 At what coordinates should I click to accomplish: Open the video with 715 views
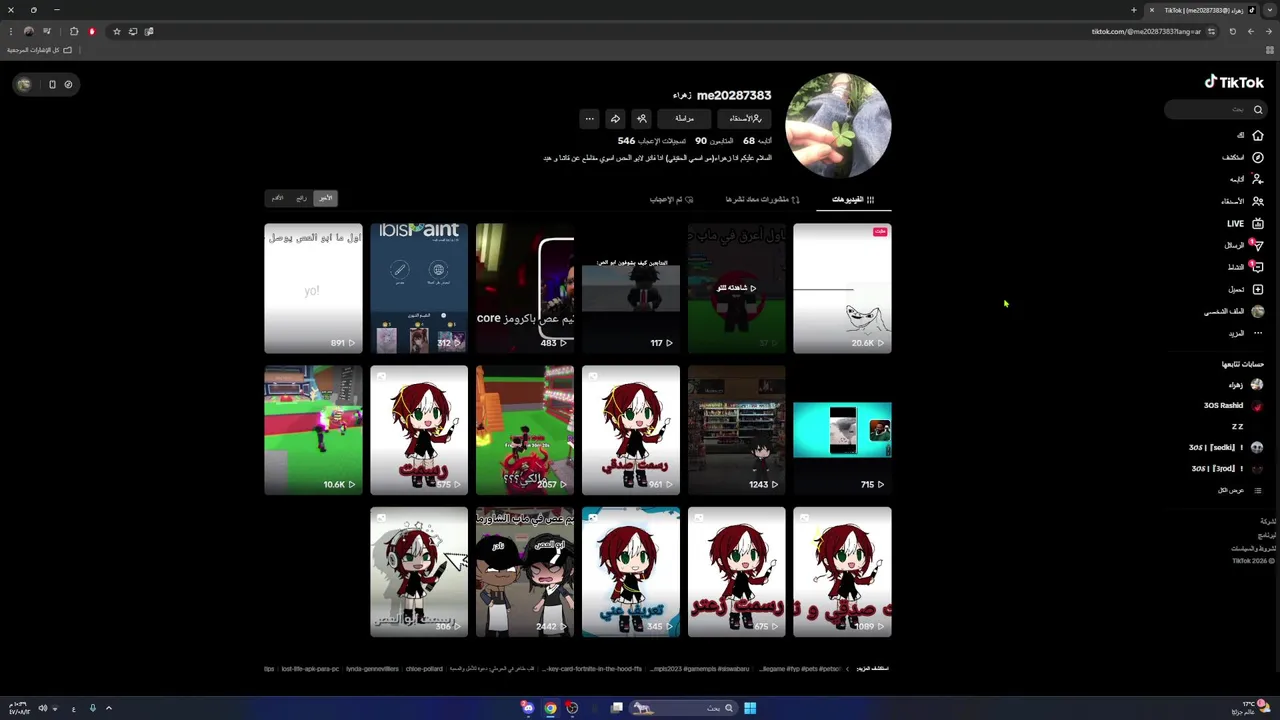click(842, 430)
